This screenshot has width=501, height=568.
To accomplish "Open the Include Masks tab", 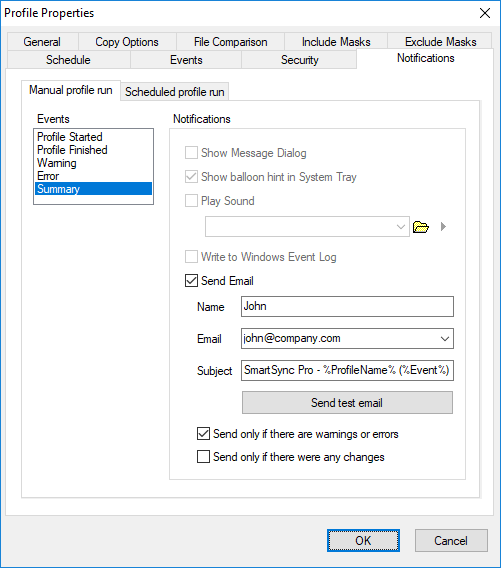I will 336,42.
